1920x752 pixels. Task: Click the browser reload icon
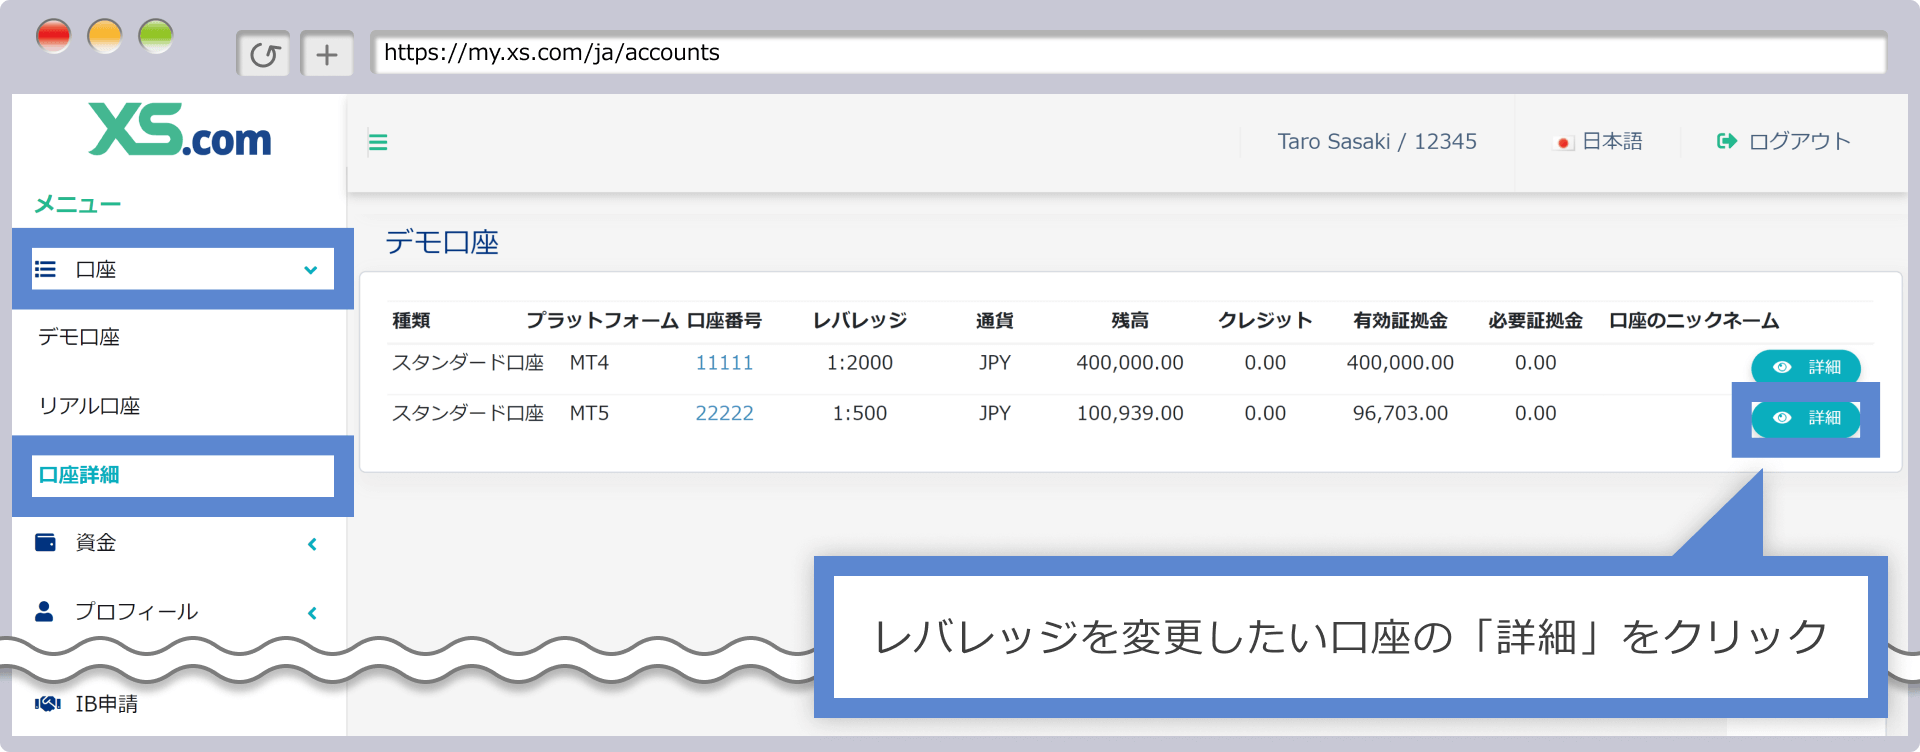click(264, 54)
